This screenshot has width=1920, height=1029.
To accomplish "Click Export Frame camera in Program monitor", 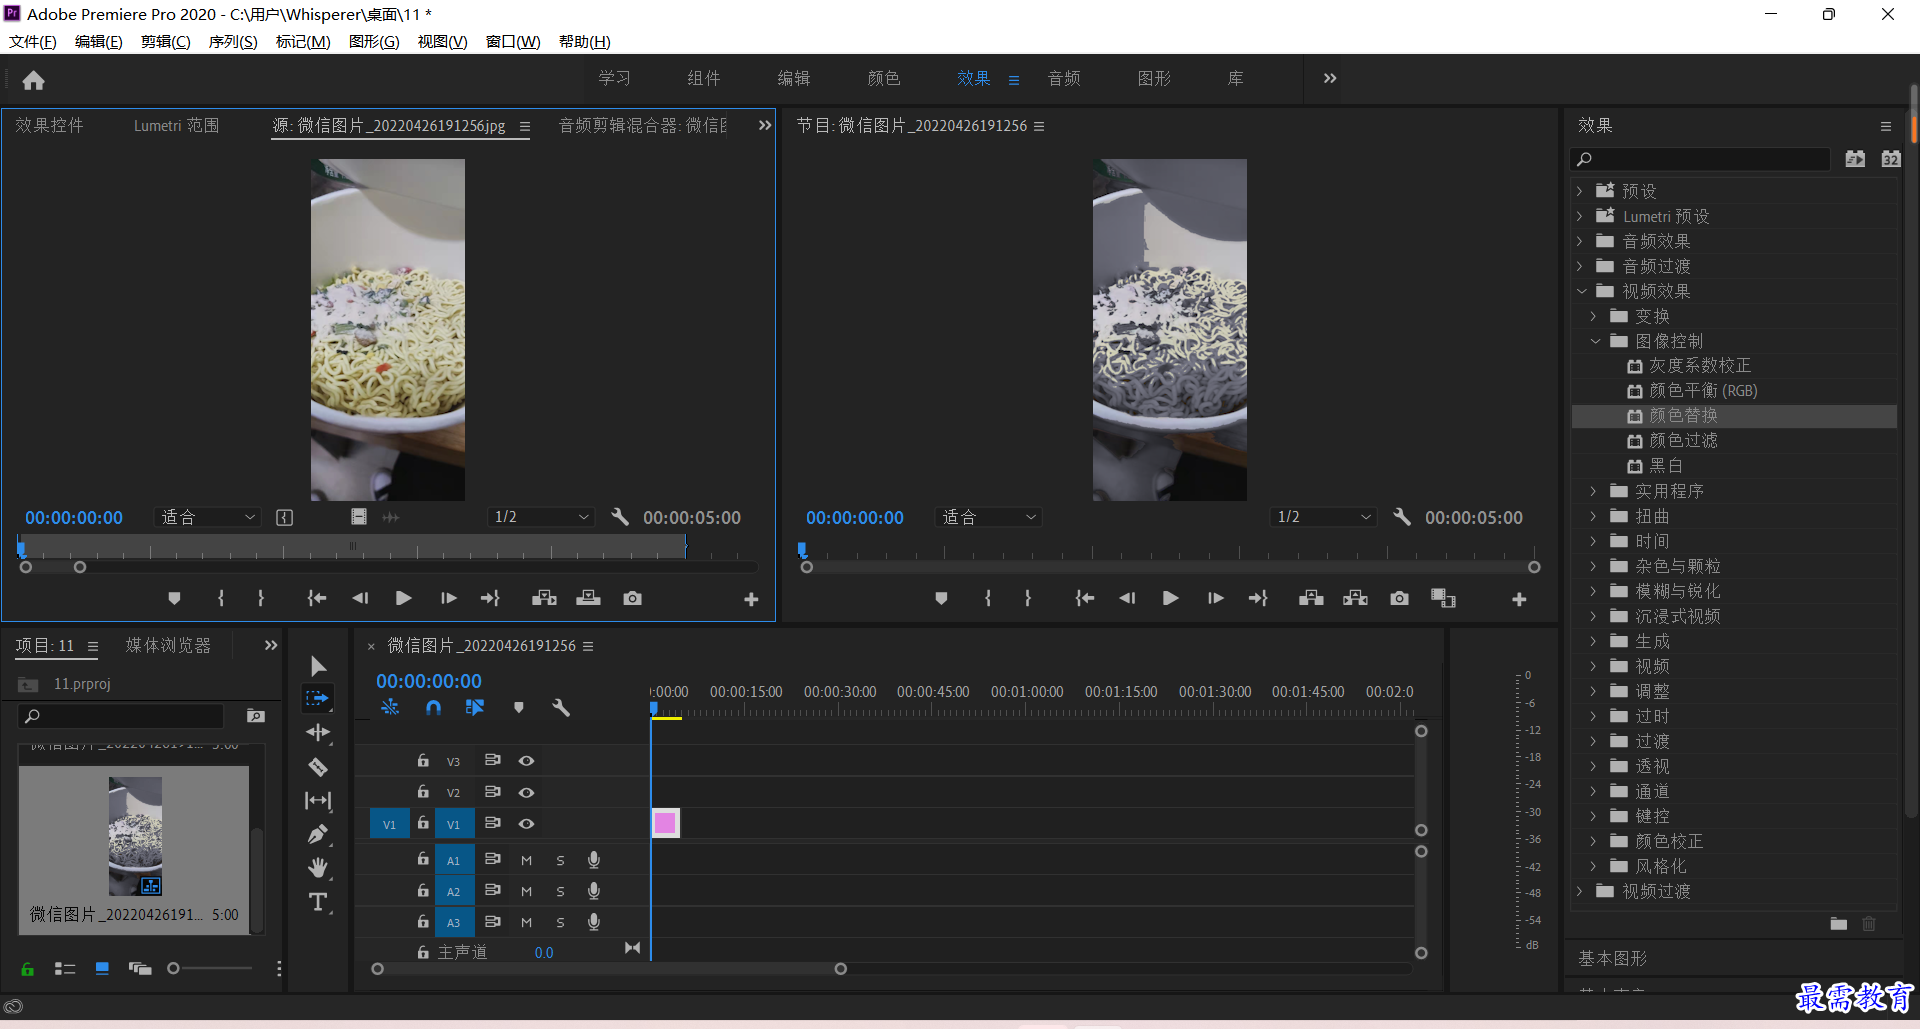I will click(1399, 598).
